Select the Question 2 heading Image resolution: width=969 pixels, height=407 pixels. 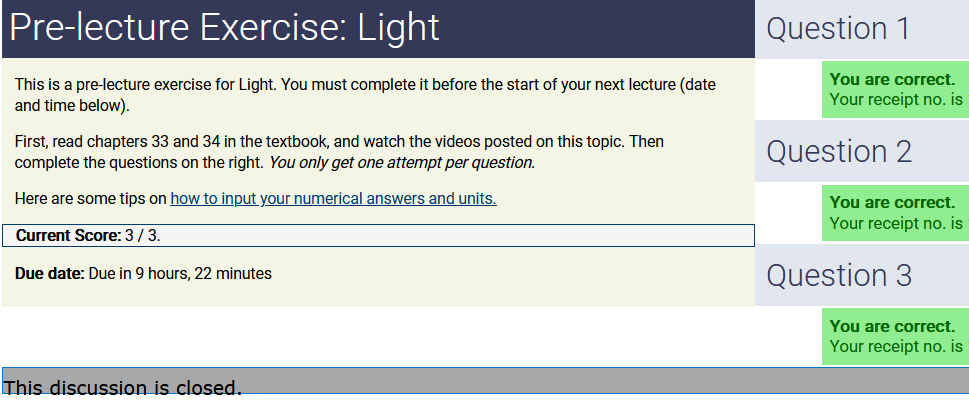[839, 152]
